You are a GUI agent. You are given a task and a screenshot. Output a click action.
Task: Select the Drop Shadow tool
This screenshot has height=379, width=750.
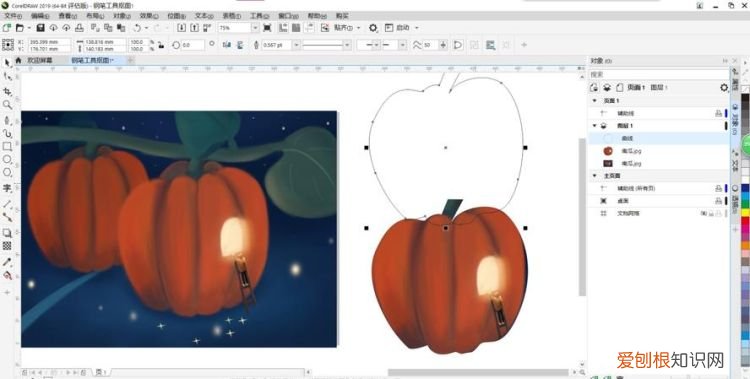pyautogui.click(x=7, y=233)
